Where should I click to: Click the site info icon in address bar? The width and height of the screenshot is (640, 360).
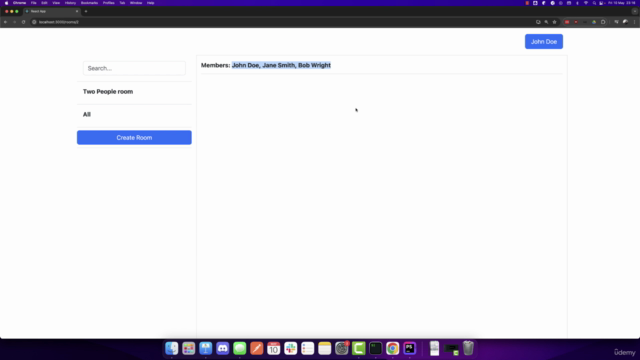coord(34,22)
